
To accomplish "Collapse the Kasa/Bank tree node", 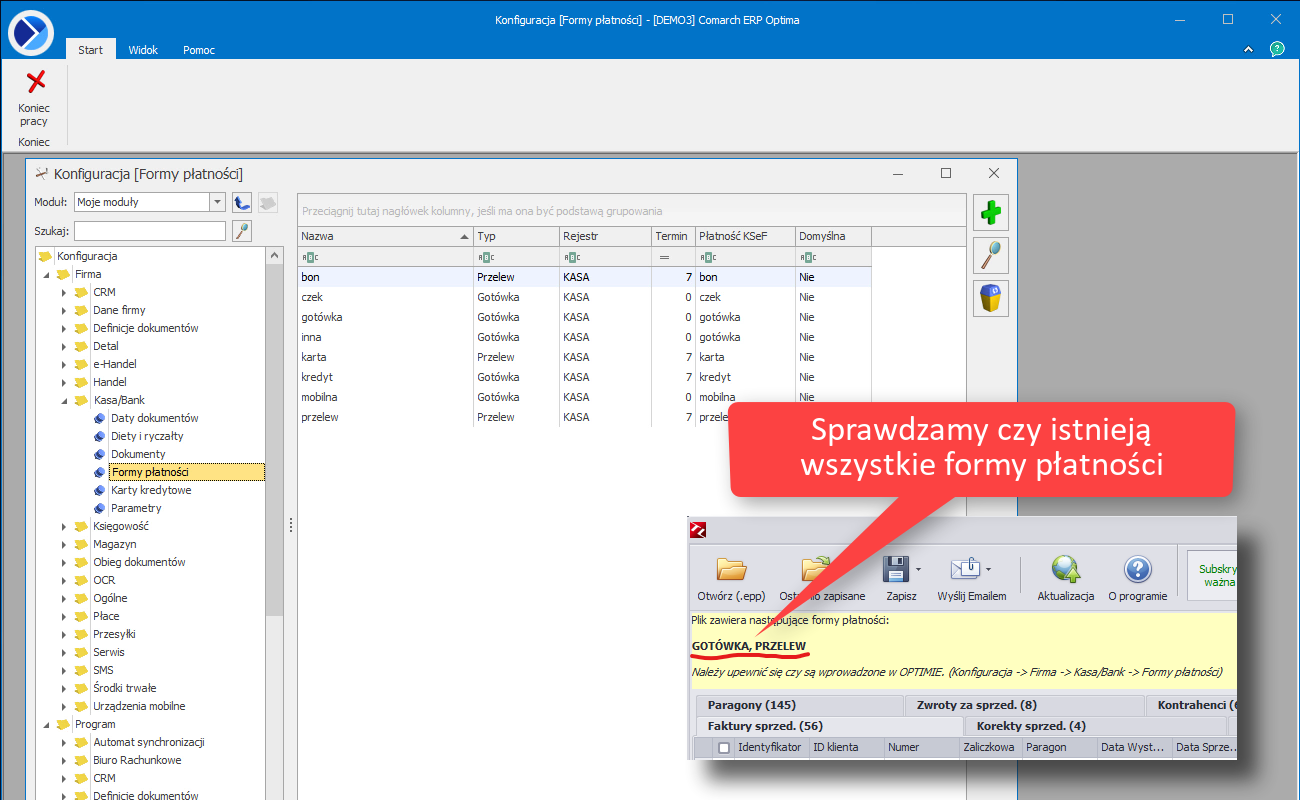I will pyautogui.click(x=63, y=400).
